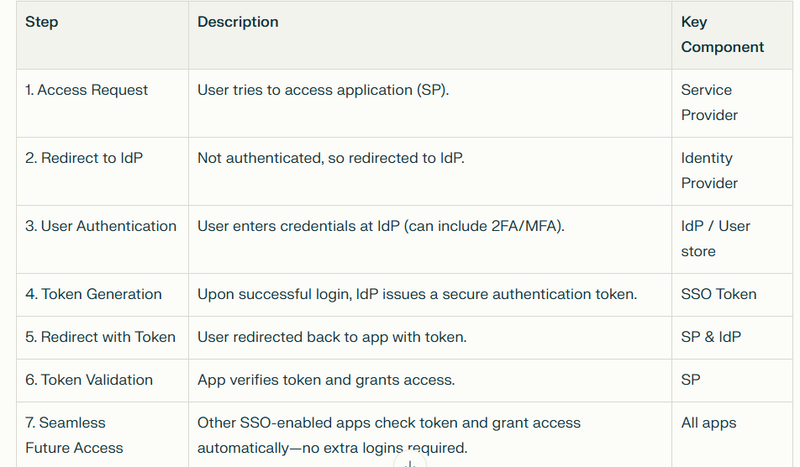Image resolution: width=800 pixels, height=467 pixels.
Task: Click 'Not authenticated, so redirected to IdP' text
Action: click(331, 158)
